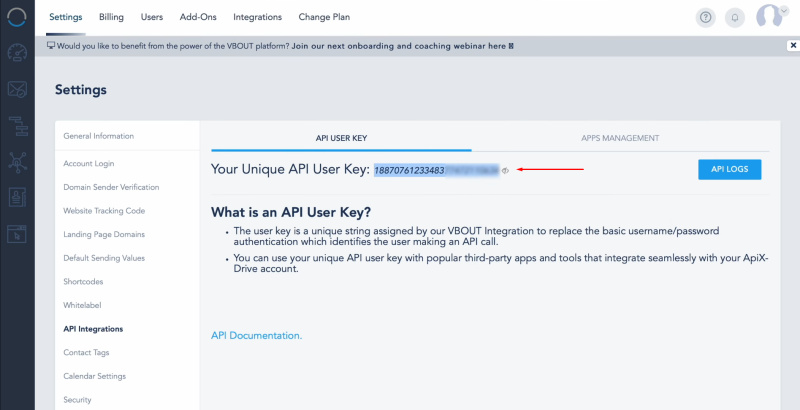Select API Integrations in settings menu
The width and height of the screenshot is (800, 410).
(x=93, y=329)
